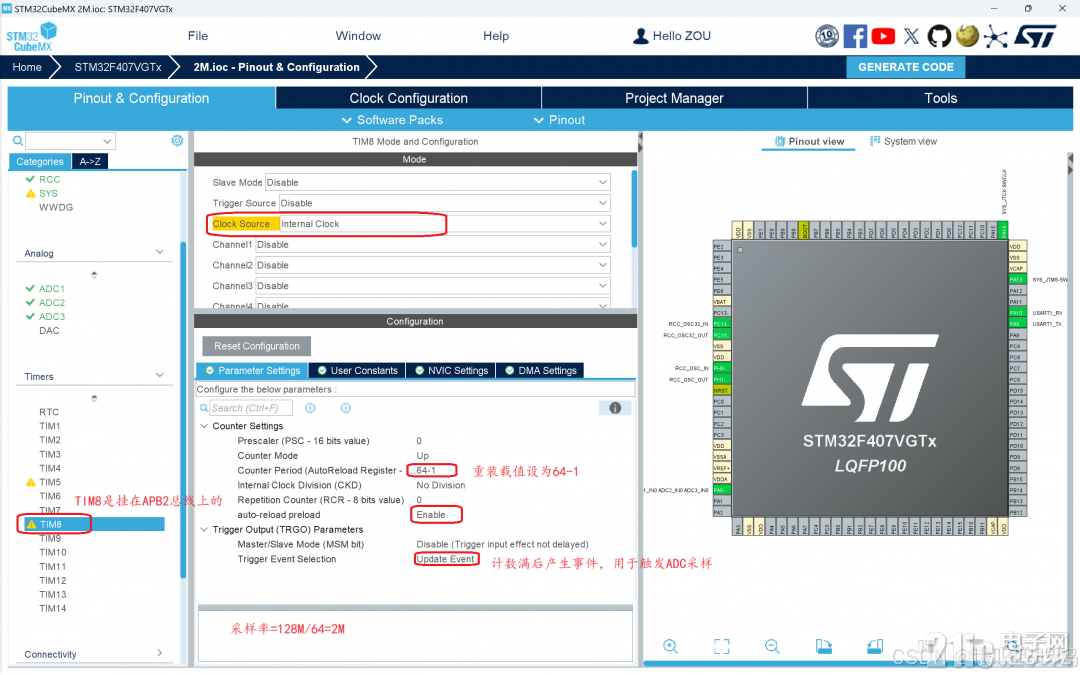Expand the Connectivity category
The width and height of the screenshot is (1080, 675).
coord(160,653)
